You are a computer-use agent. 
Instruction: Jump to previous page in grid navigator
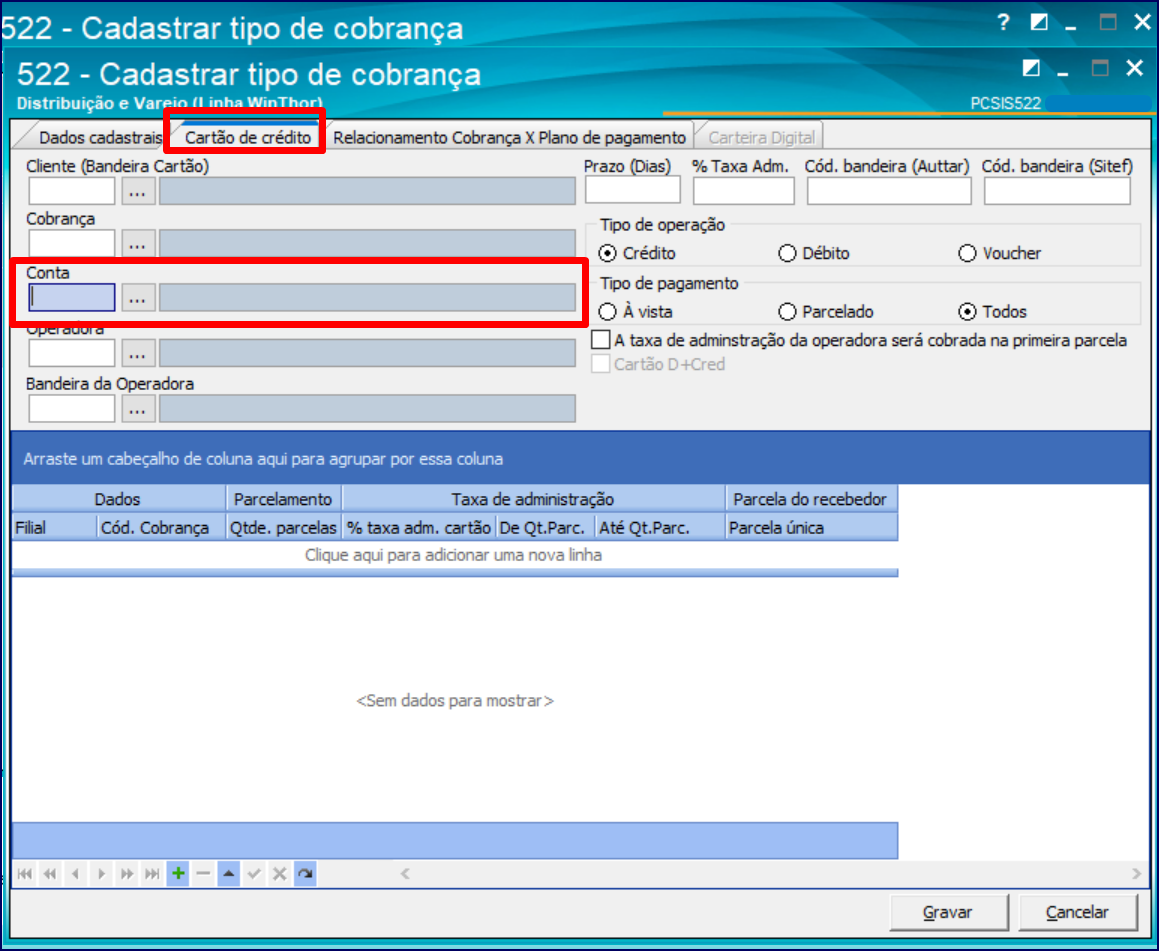[50, 874]
